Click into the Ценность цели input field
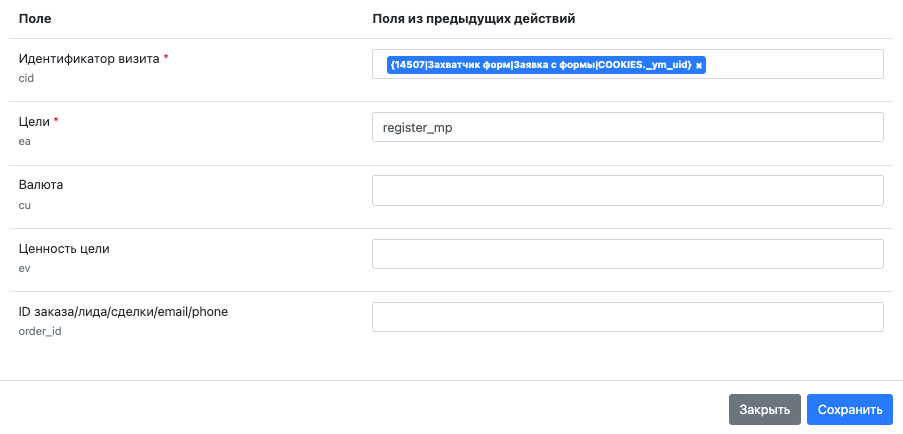903x434 pixels. click(628, 254)
